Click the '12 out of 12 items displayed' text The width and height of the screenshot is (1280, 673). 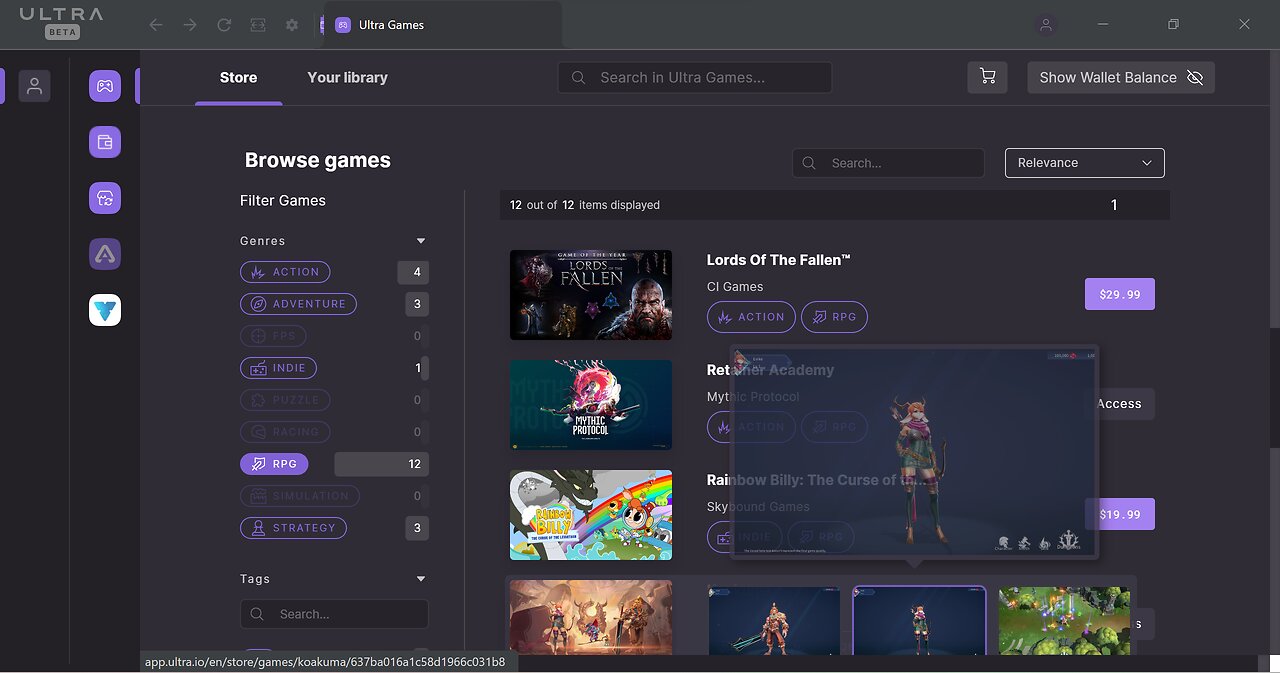pos(585,205)
